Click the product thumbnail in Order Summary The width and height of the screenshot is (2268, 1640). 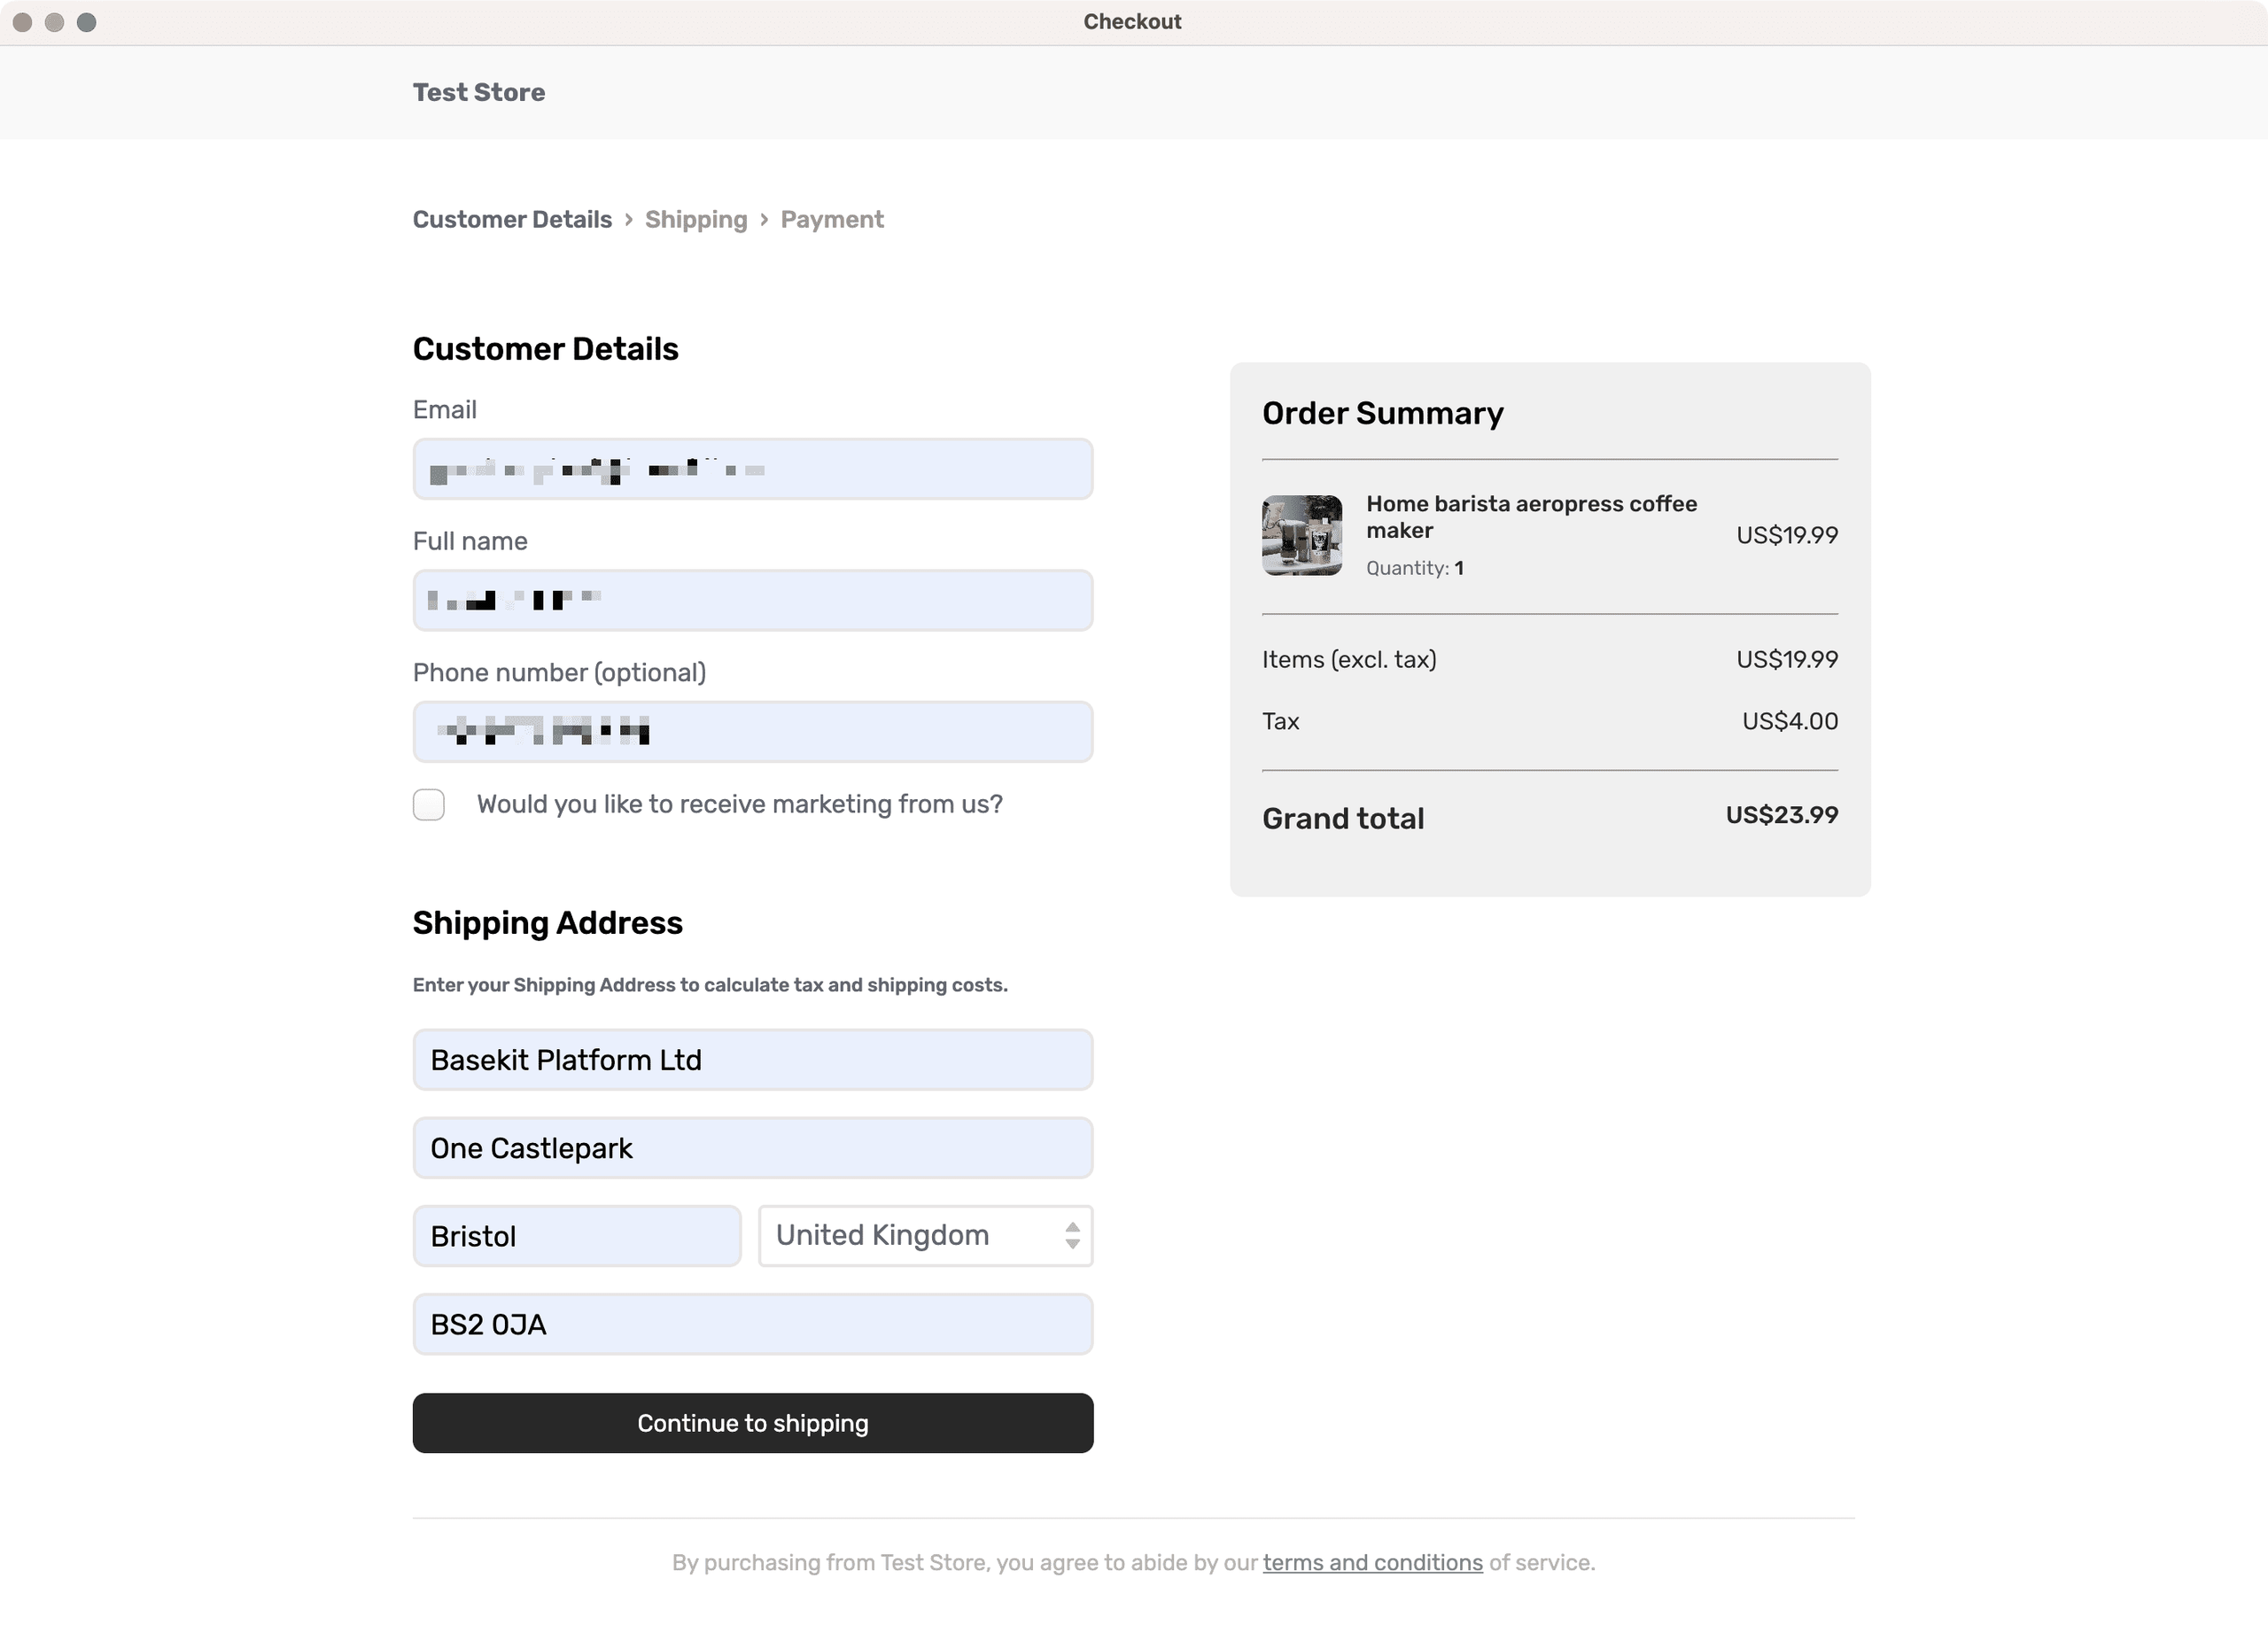(x=1302, y=535)
